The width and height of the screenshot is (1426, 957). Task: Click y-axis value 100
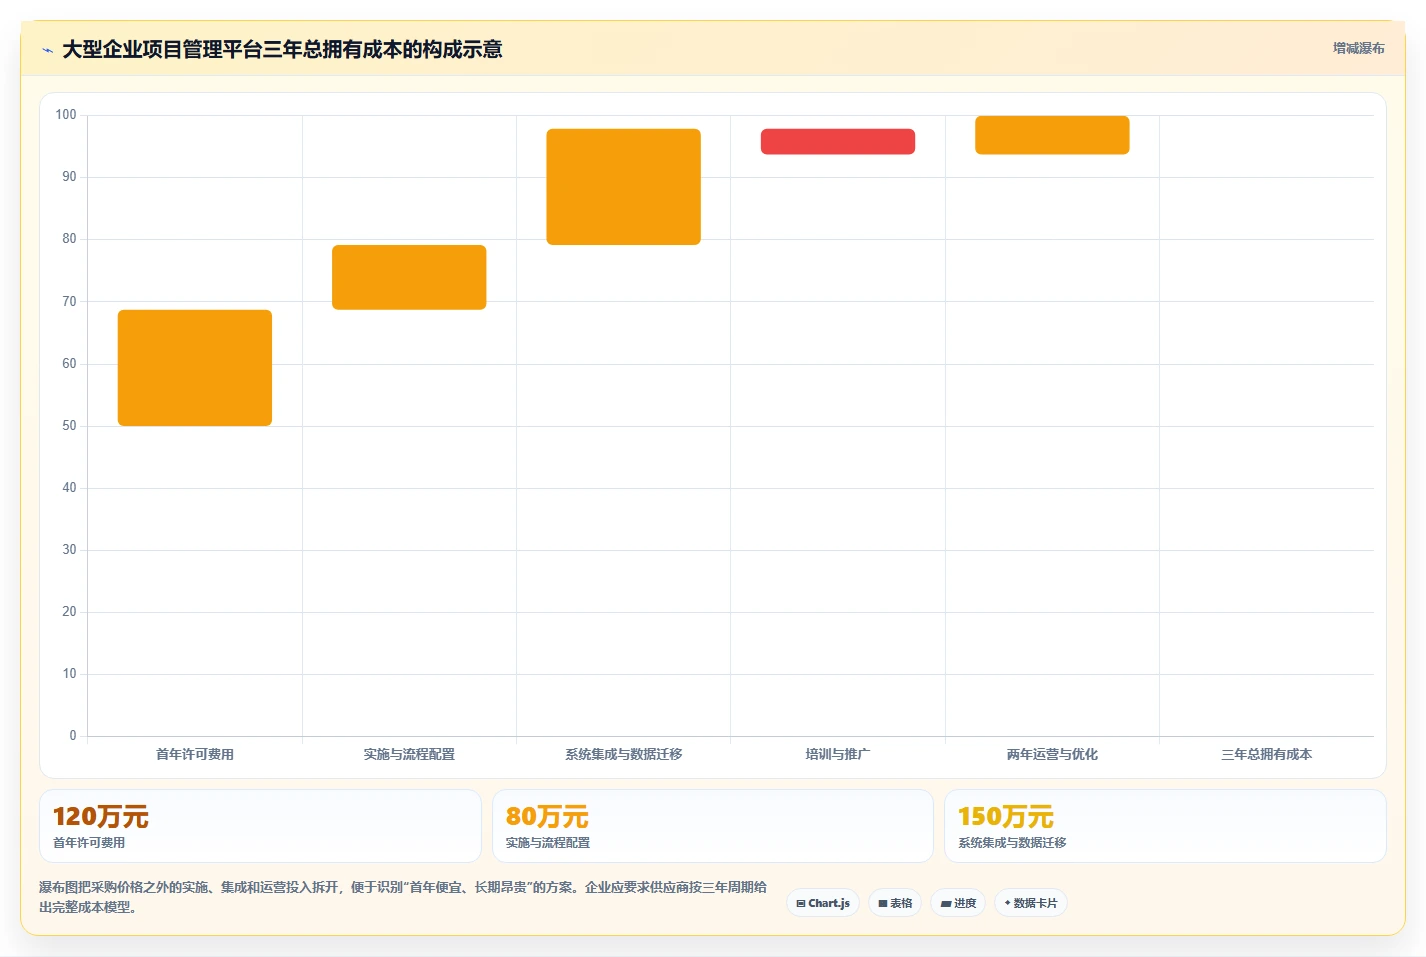66,115
